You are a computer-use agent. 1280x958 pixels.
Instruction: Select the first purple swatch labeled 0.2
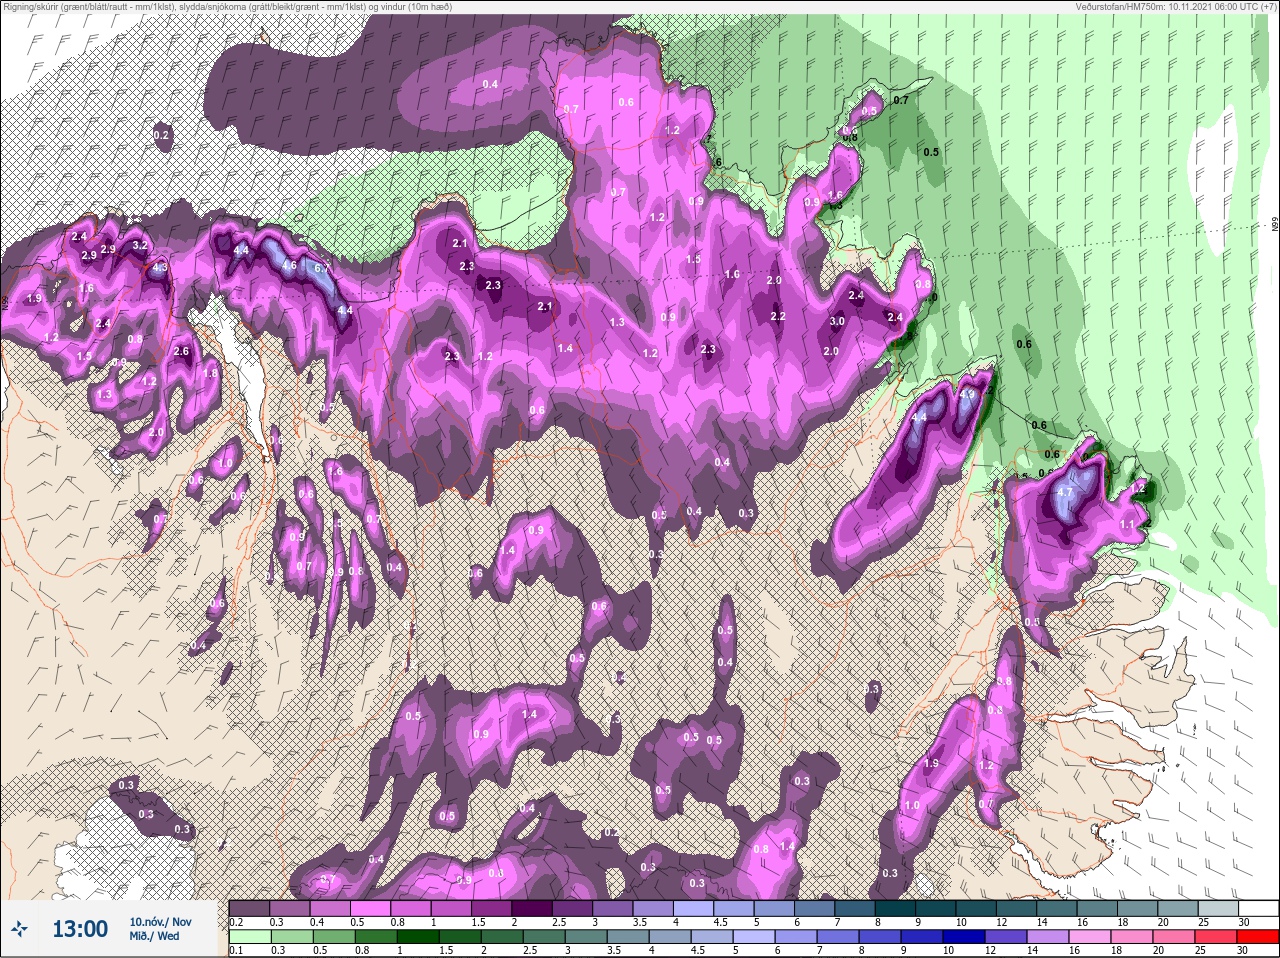click(249, 908)
